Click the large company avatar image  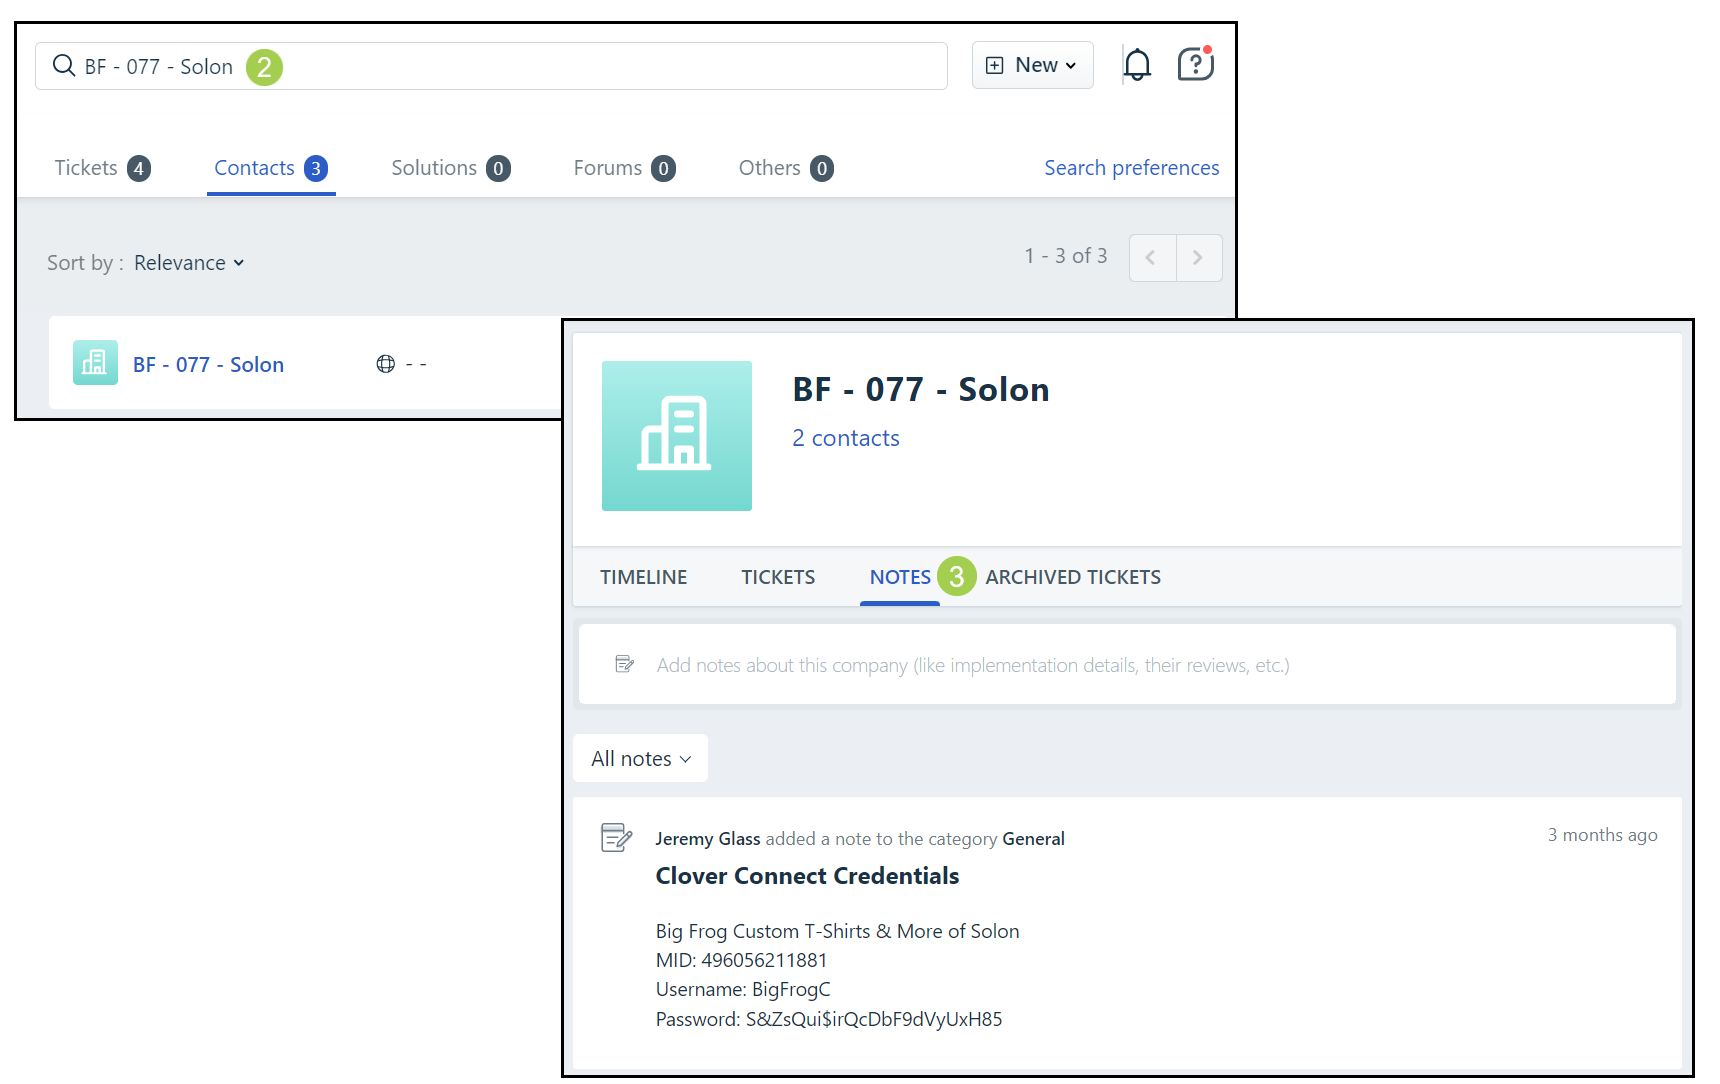pyautogui.click(x=677, y=436)
